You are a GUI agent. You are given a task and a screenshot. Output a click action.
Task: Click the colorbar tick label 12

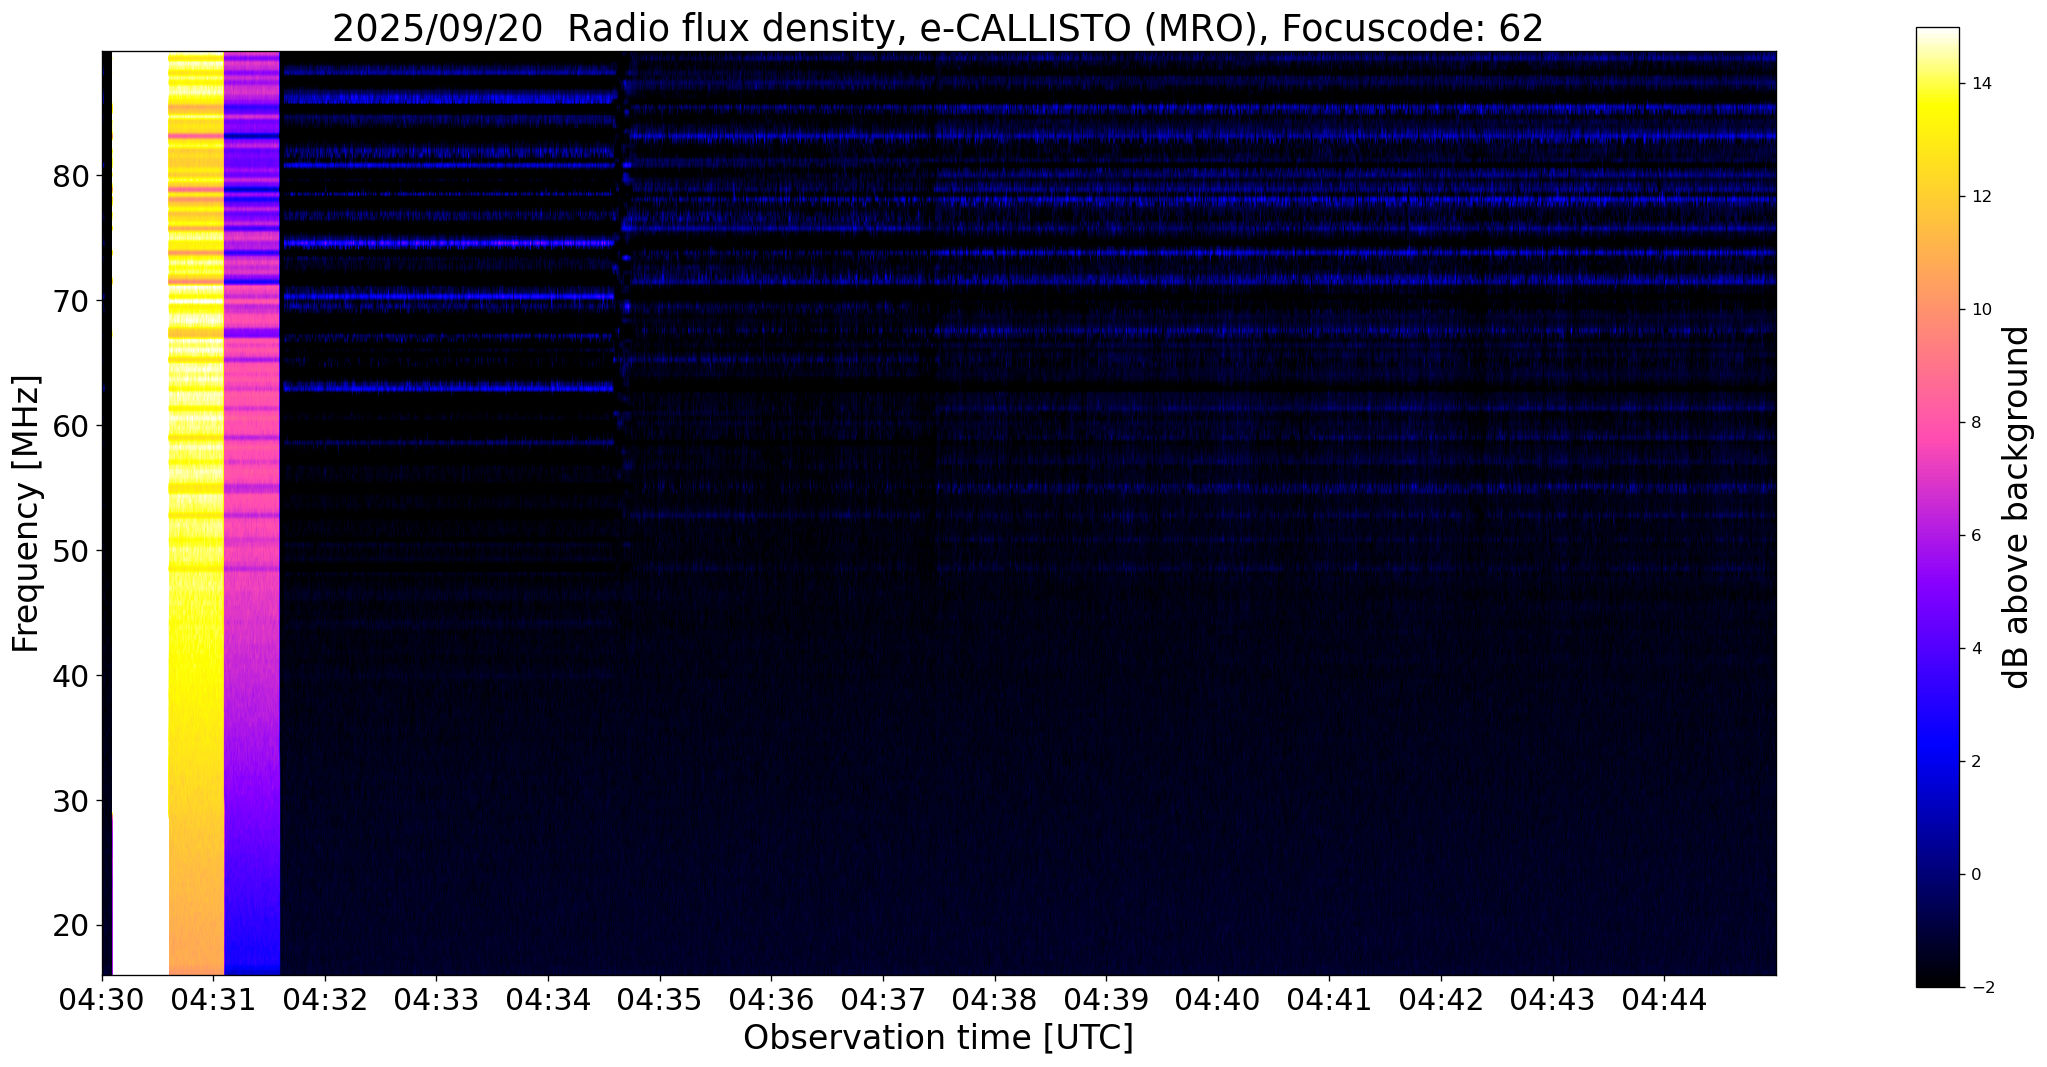pyautogui.click(x=1980, y=197)
